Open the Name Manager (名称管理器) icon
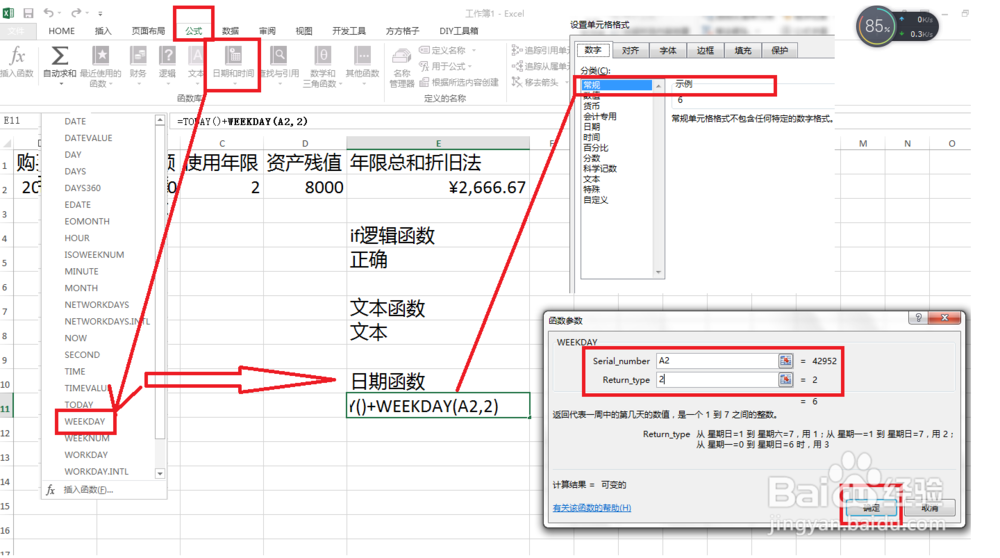This screenshot has height=558, width=1000. [x=402, y=57]
